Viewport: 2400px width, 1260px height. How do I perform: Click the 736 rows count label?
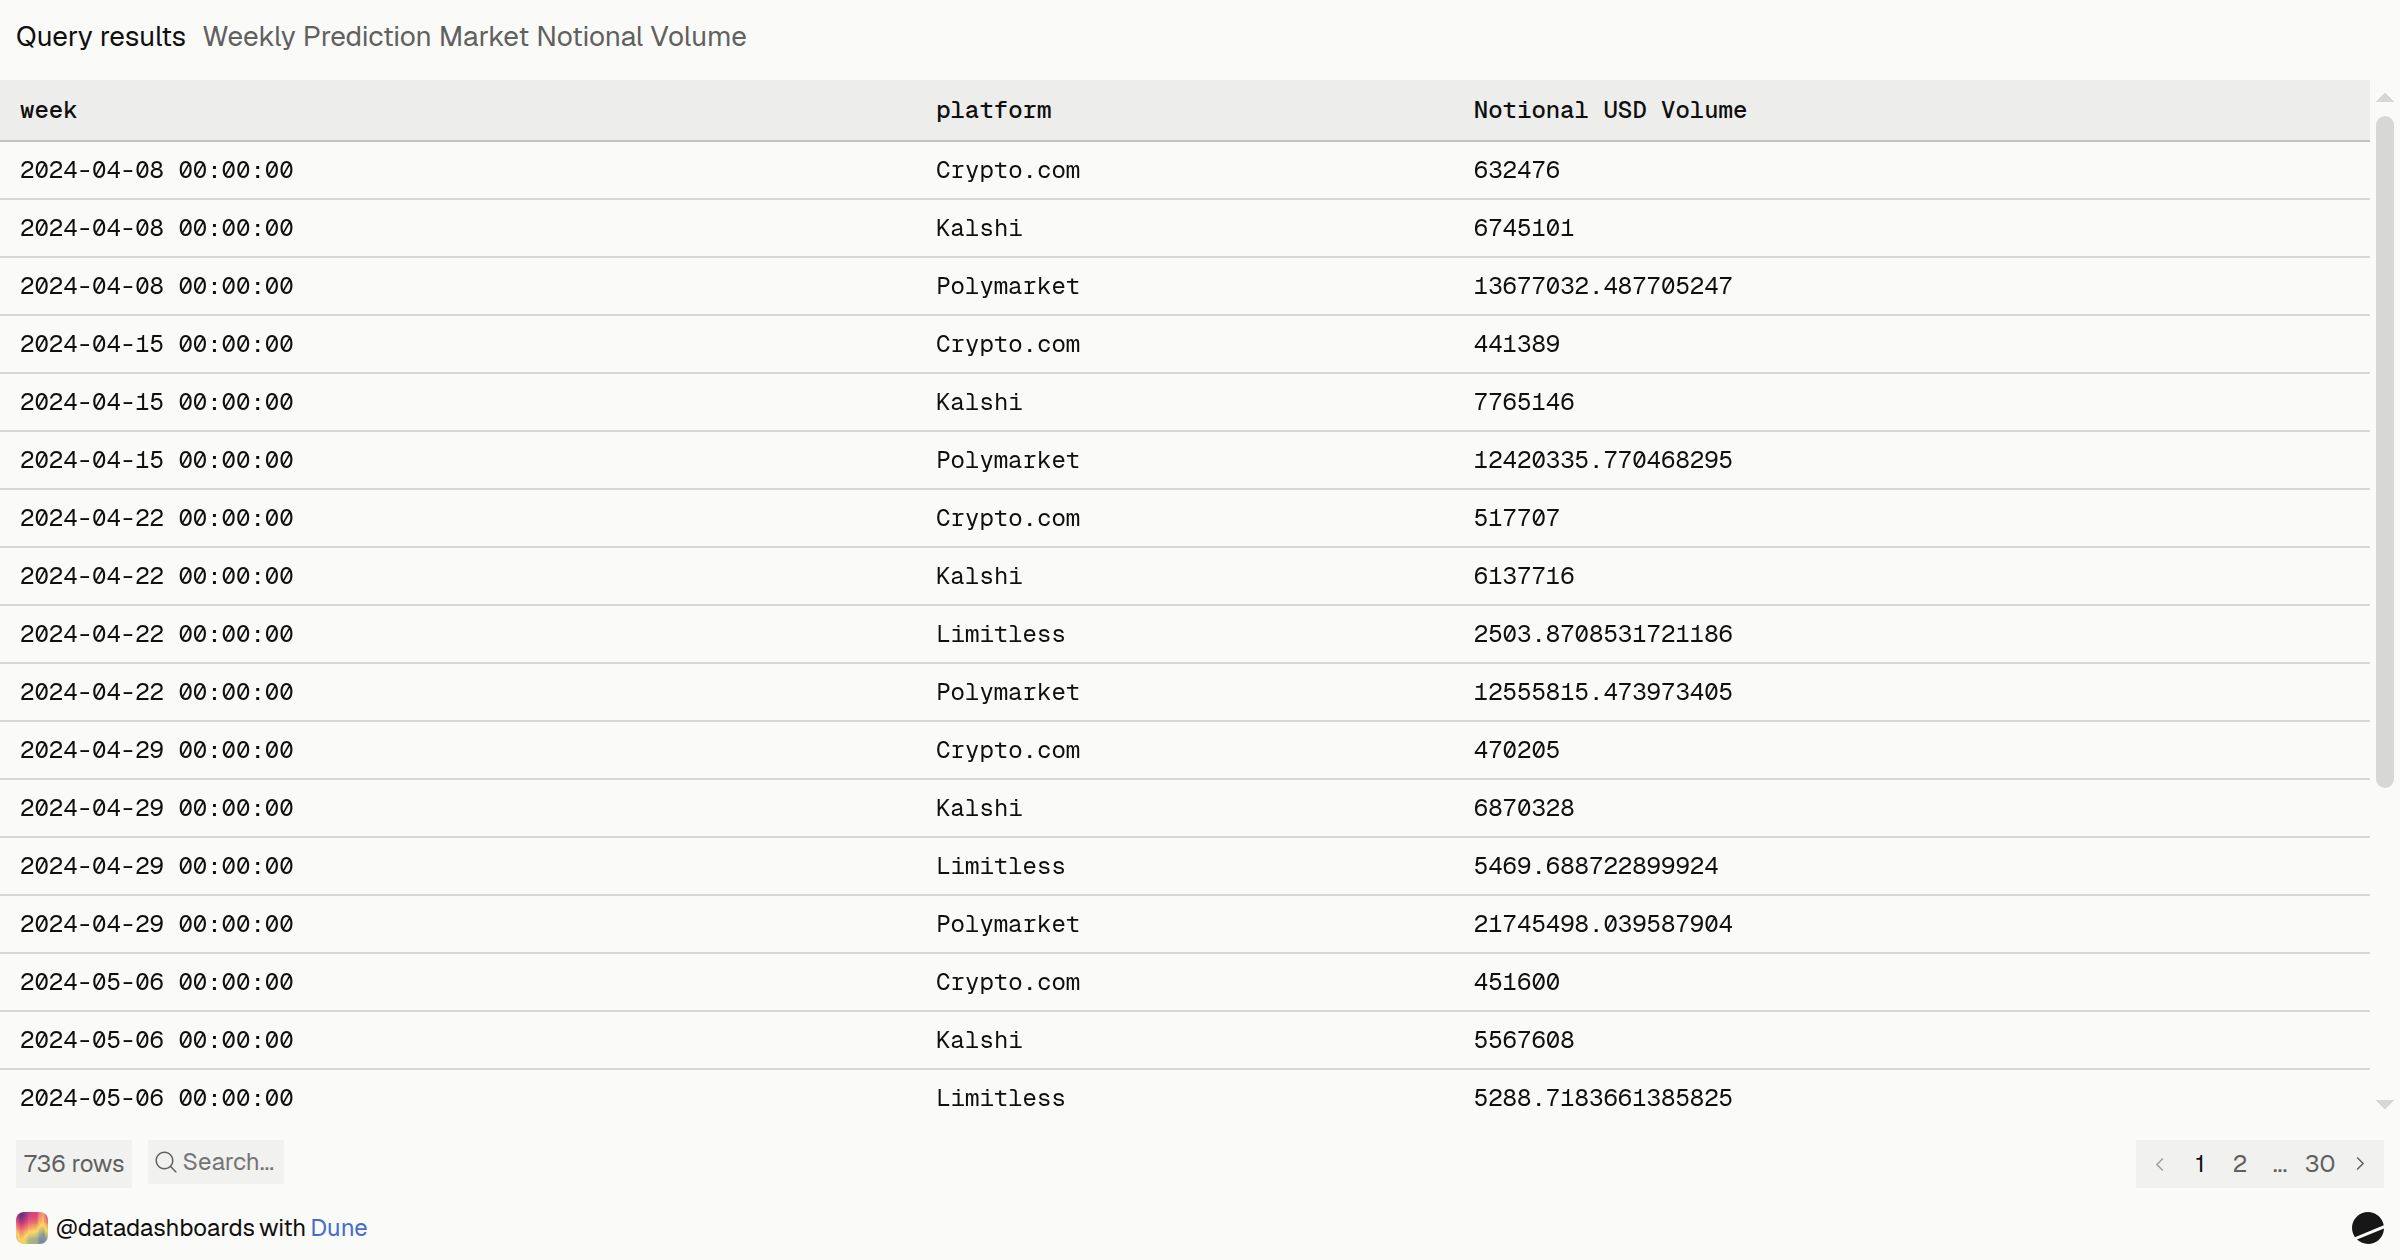pyautogui.click(x=74, y=1164)
